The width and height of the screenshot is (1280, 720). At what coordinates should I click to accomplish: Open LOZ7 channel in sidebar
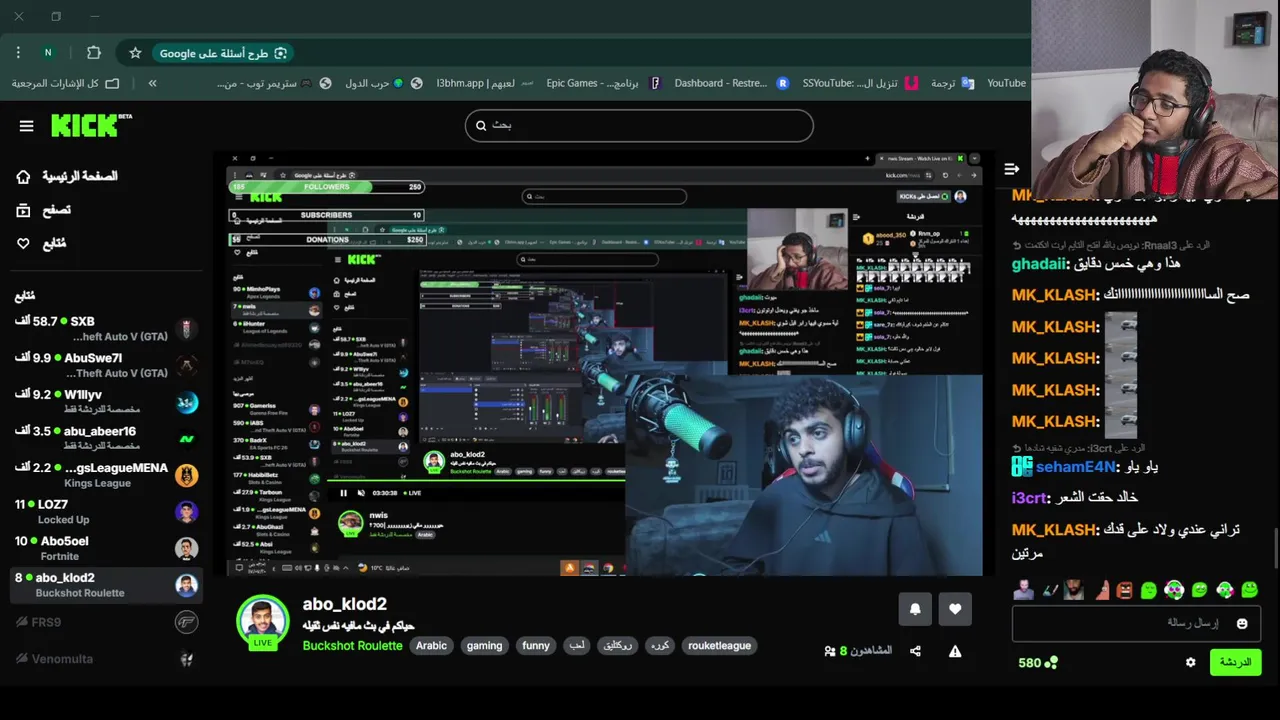(x=106, y=512)
